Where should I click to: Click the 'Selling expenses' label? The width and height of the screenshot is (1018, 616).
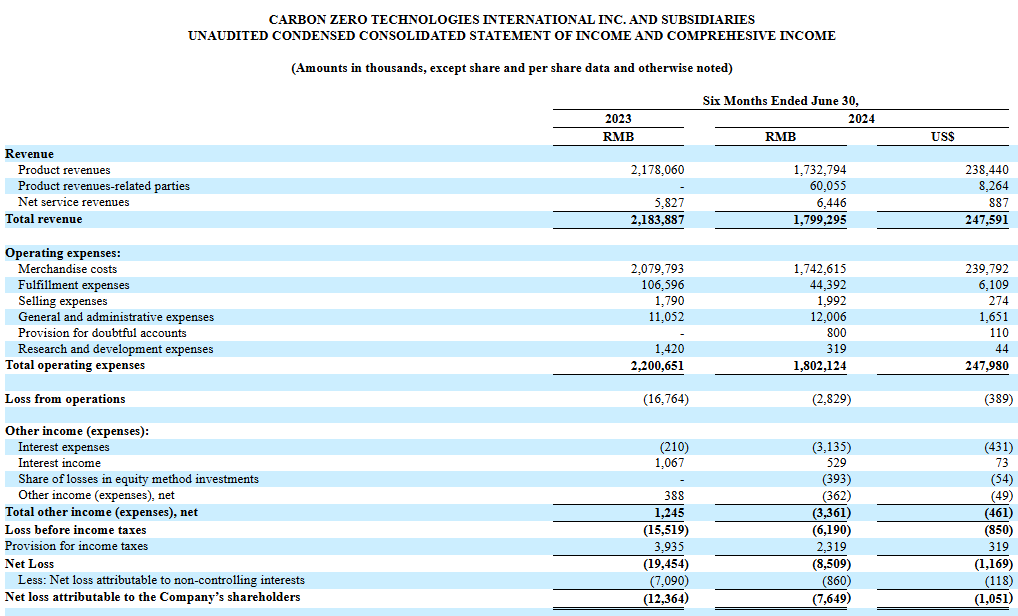(x=62, y=301)
